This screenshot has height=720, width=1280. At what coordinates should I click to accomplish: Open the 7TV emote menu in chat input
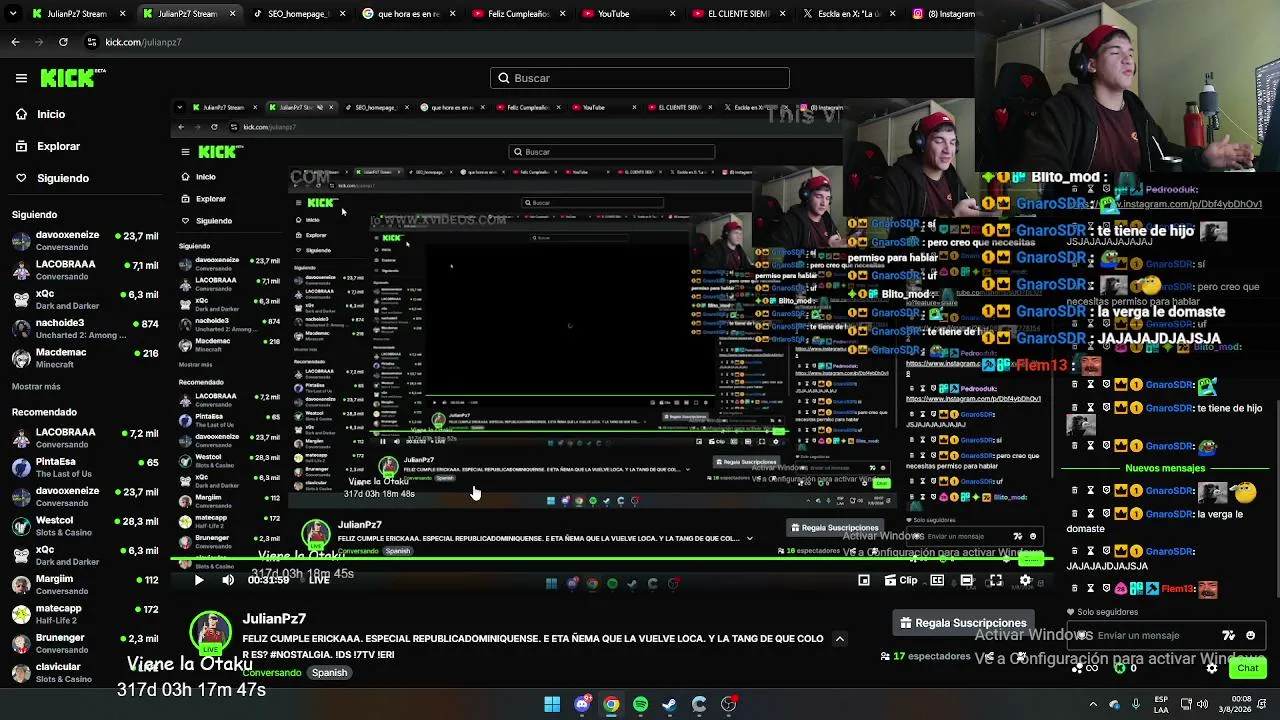[x=1229, y=635]
